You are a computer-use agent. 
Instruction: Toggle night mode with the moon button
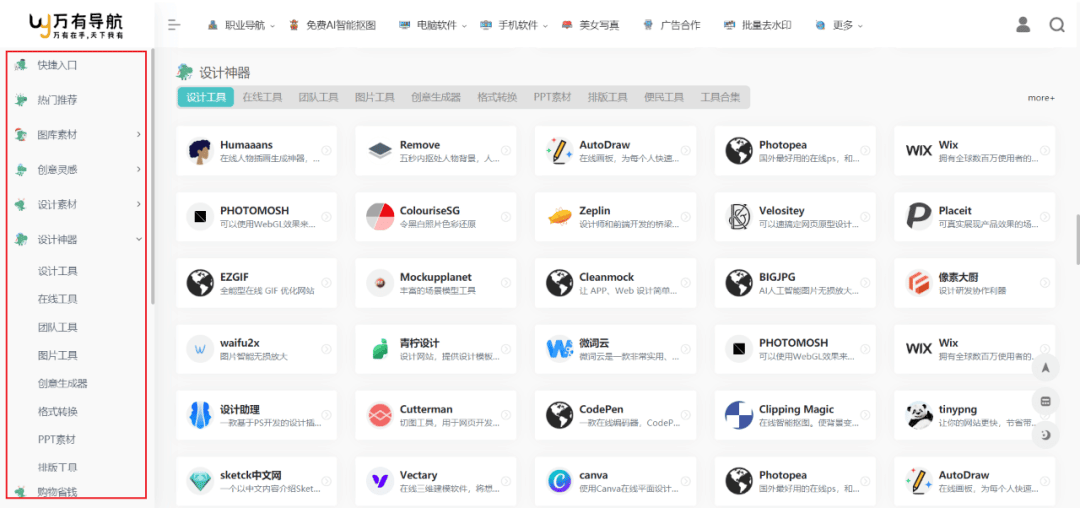(1045, 435)
